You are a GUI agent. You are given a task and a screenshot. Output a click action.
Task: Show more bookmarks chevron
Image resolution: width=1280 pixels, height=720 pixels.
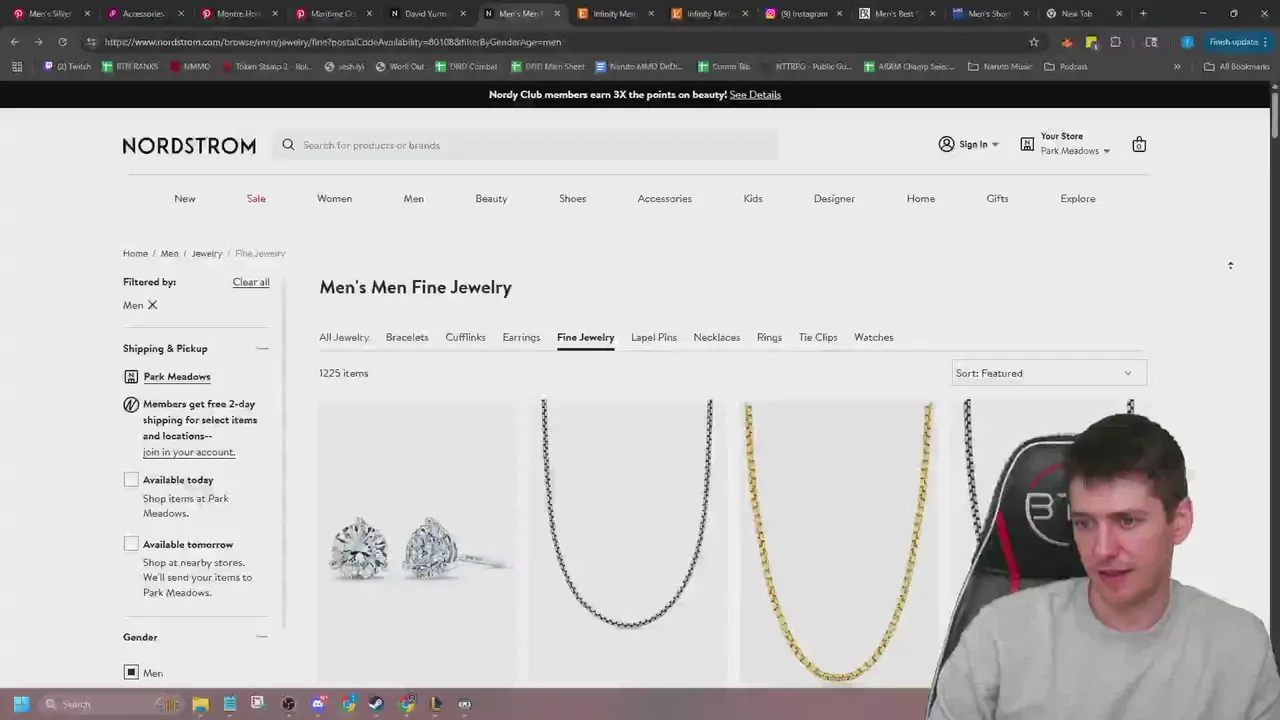(x=1177, y=67)
